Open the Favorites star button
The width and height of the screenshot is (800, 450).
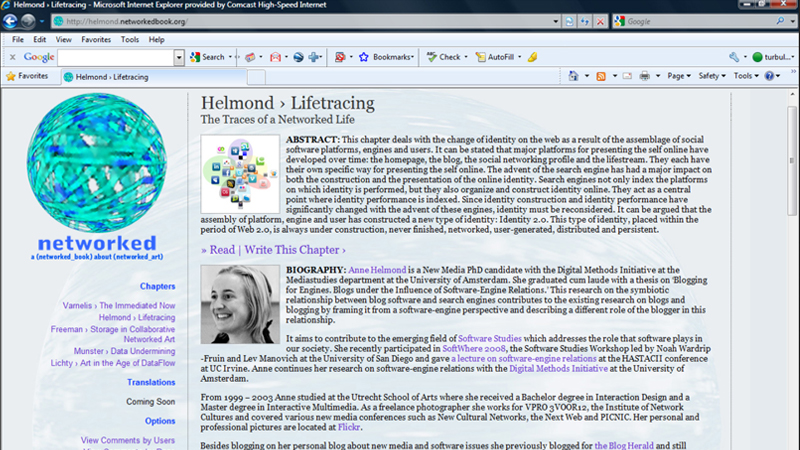27,76
